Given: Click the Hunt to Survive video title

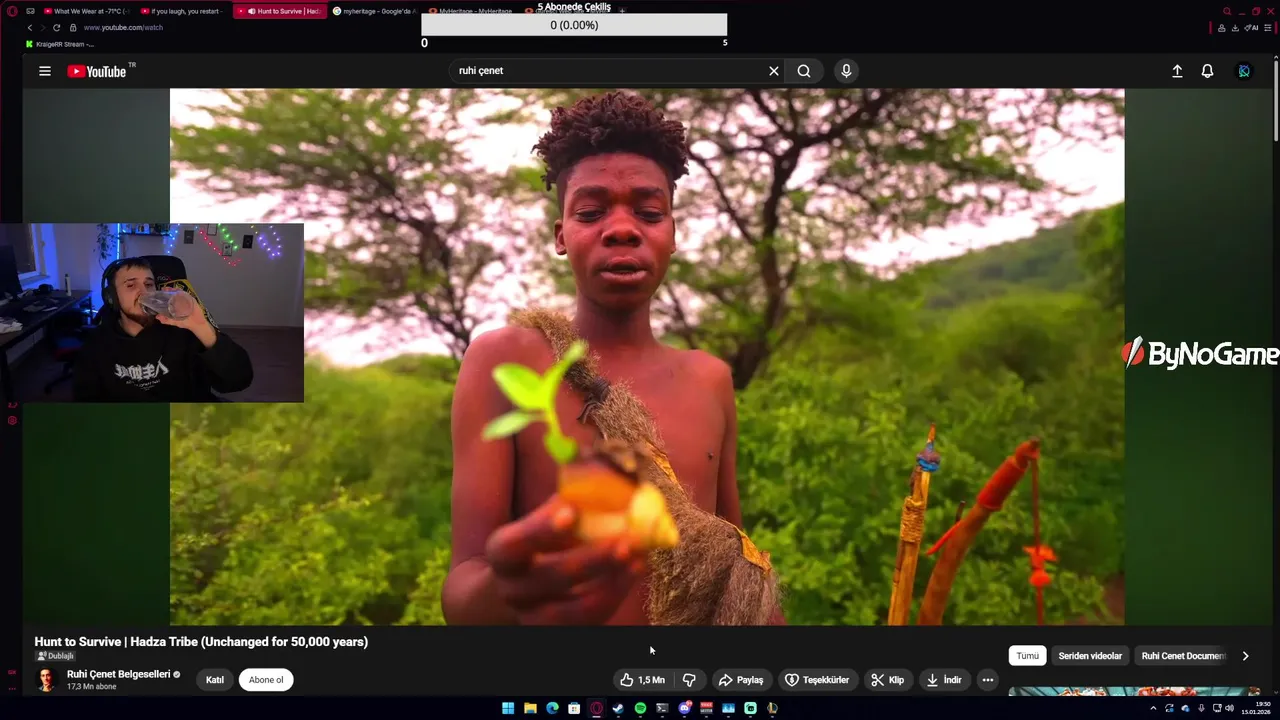Looking at the screenshot, I should [x=201, y=642].
